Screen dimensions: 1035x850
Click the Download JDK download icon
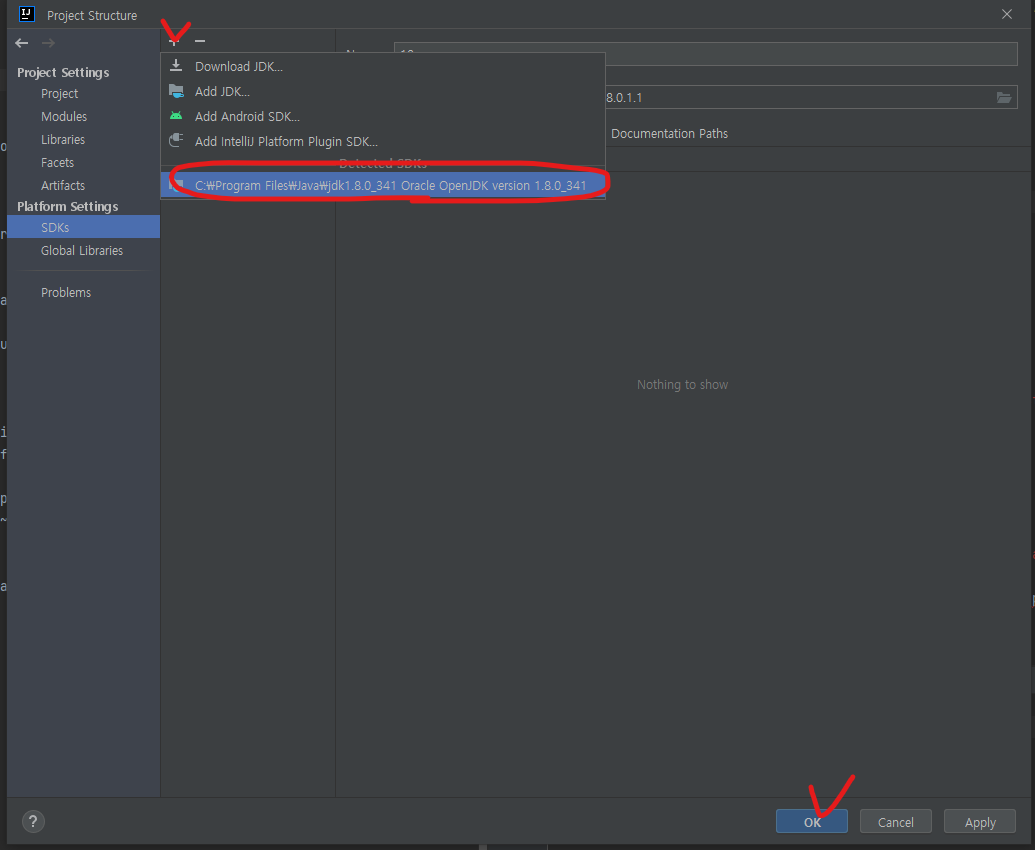pyautogui.click(x=176, y=65)
